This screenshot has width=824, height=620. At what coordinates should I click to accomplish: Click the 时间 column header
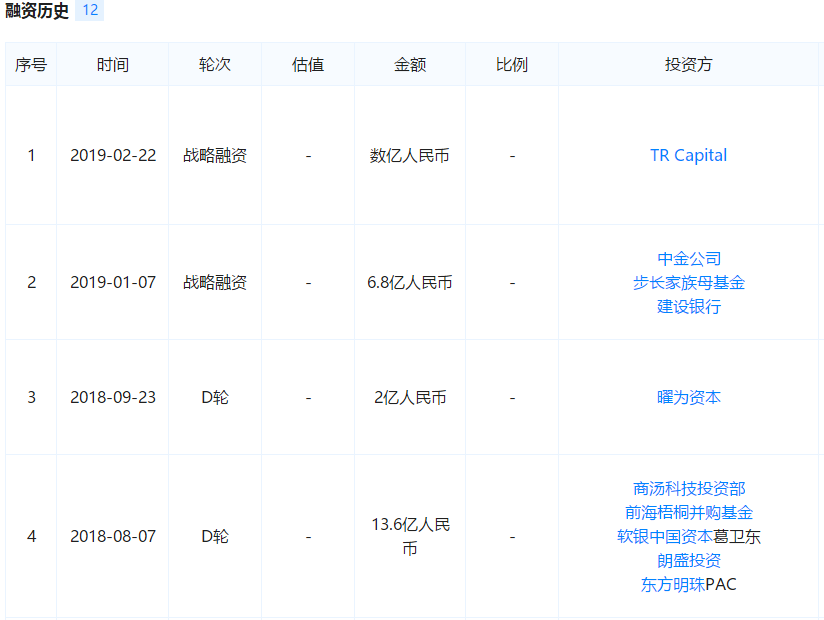pyautogui.click(x=113, y=65)
